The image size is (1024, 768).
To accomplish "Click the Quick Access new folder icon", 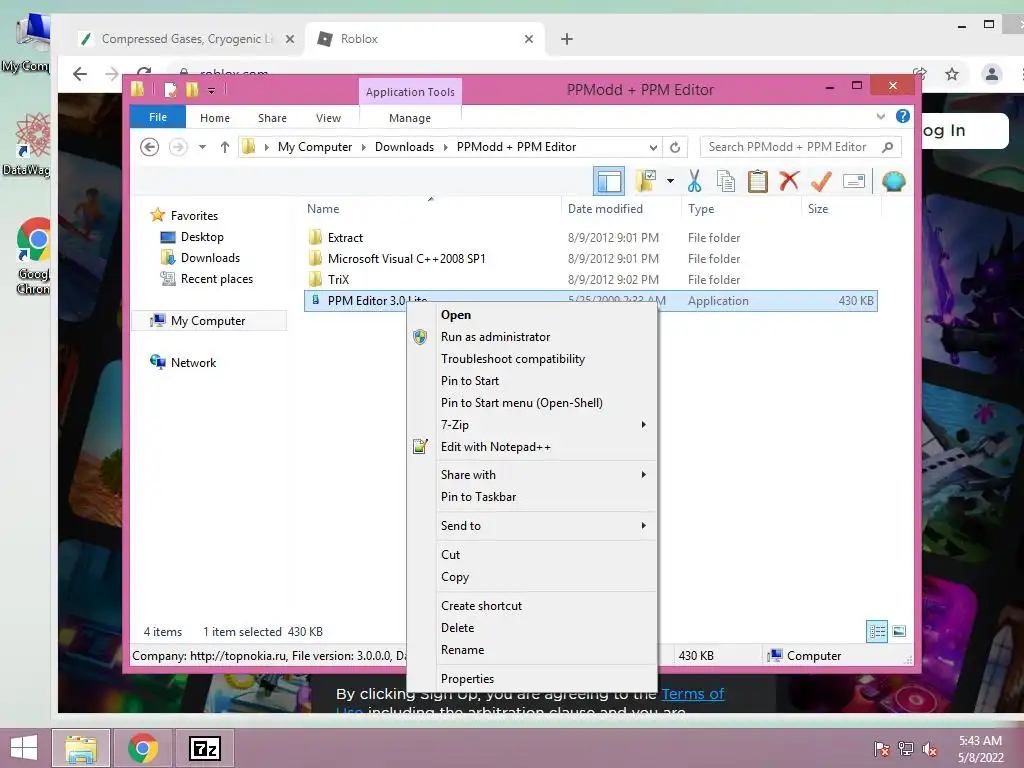I will 192,89.
